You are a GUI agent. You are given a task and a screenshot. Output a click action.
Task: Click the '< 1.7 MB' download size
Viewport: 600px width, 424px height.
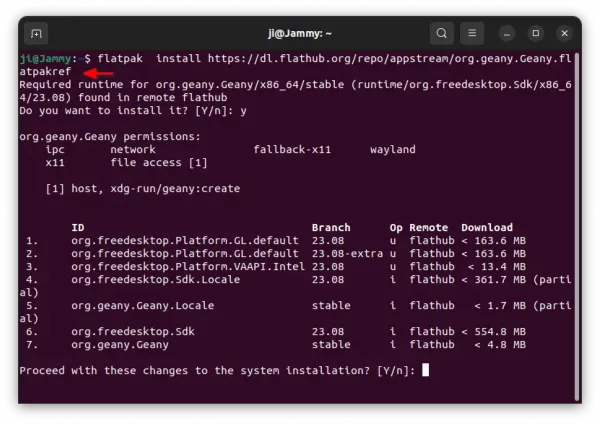(x=500, y=306)
